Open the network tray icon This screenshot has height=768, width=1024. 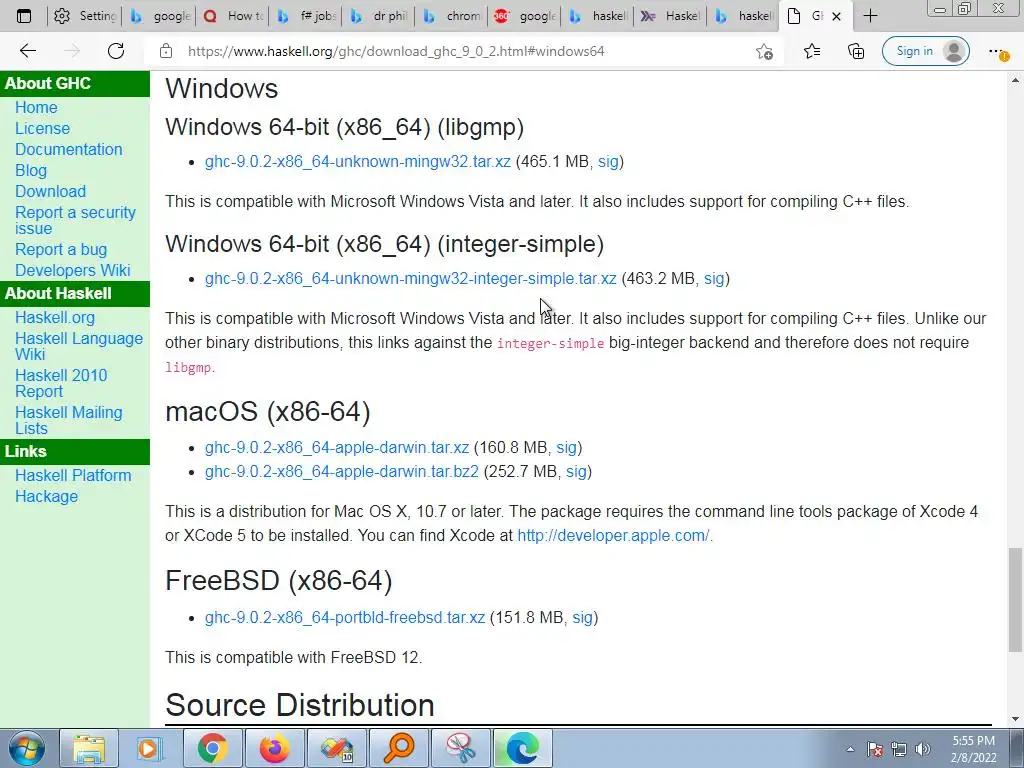pyautogui.click(x=899, y=750)
